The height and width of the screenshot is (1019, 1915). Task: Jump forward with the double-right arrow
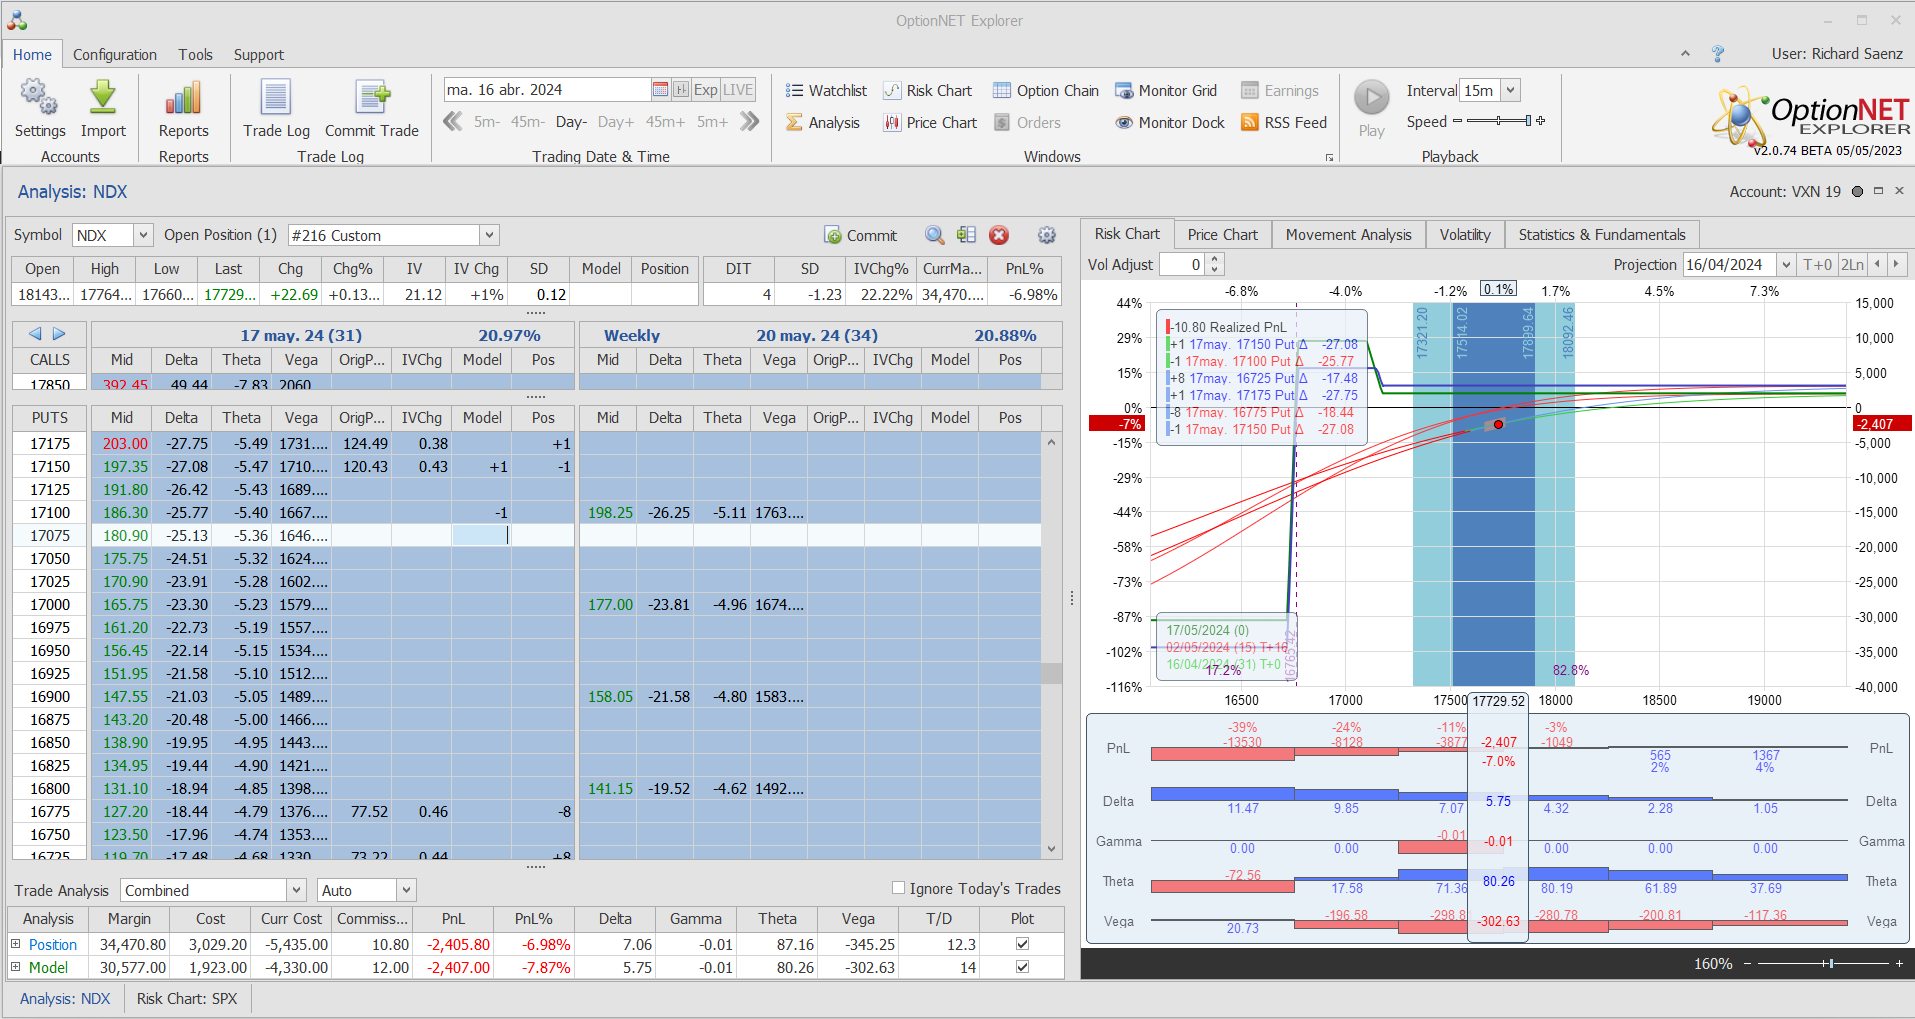750,122
